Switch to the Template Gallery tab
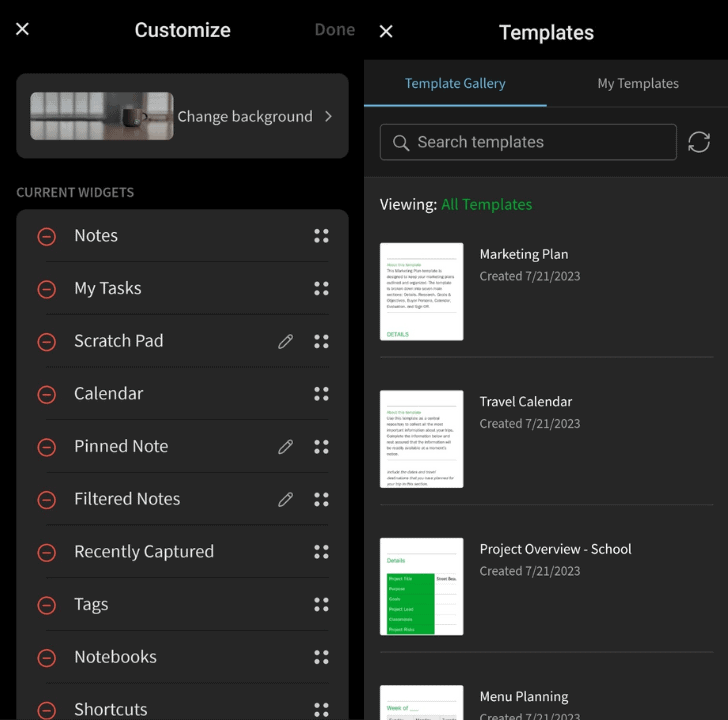 coord(455,84)
